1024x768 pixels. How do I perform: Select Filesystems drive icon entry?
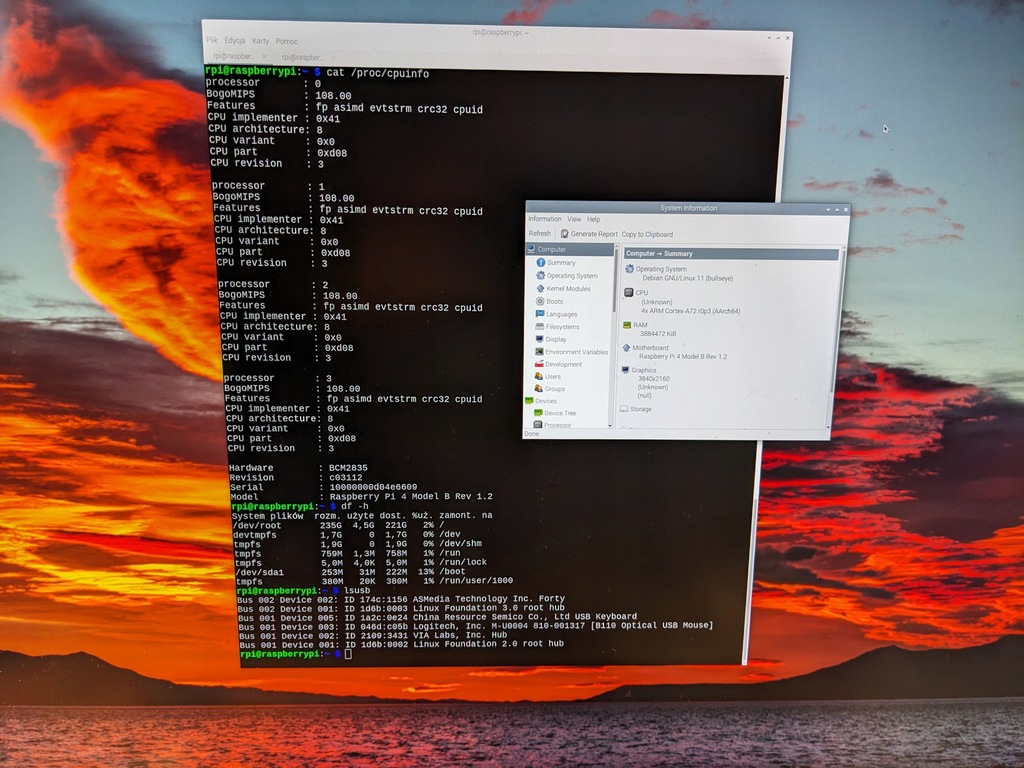(539, 327)
